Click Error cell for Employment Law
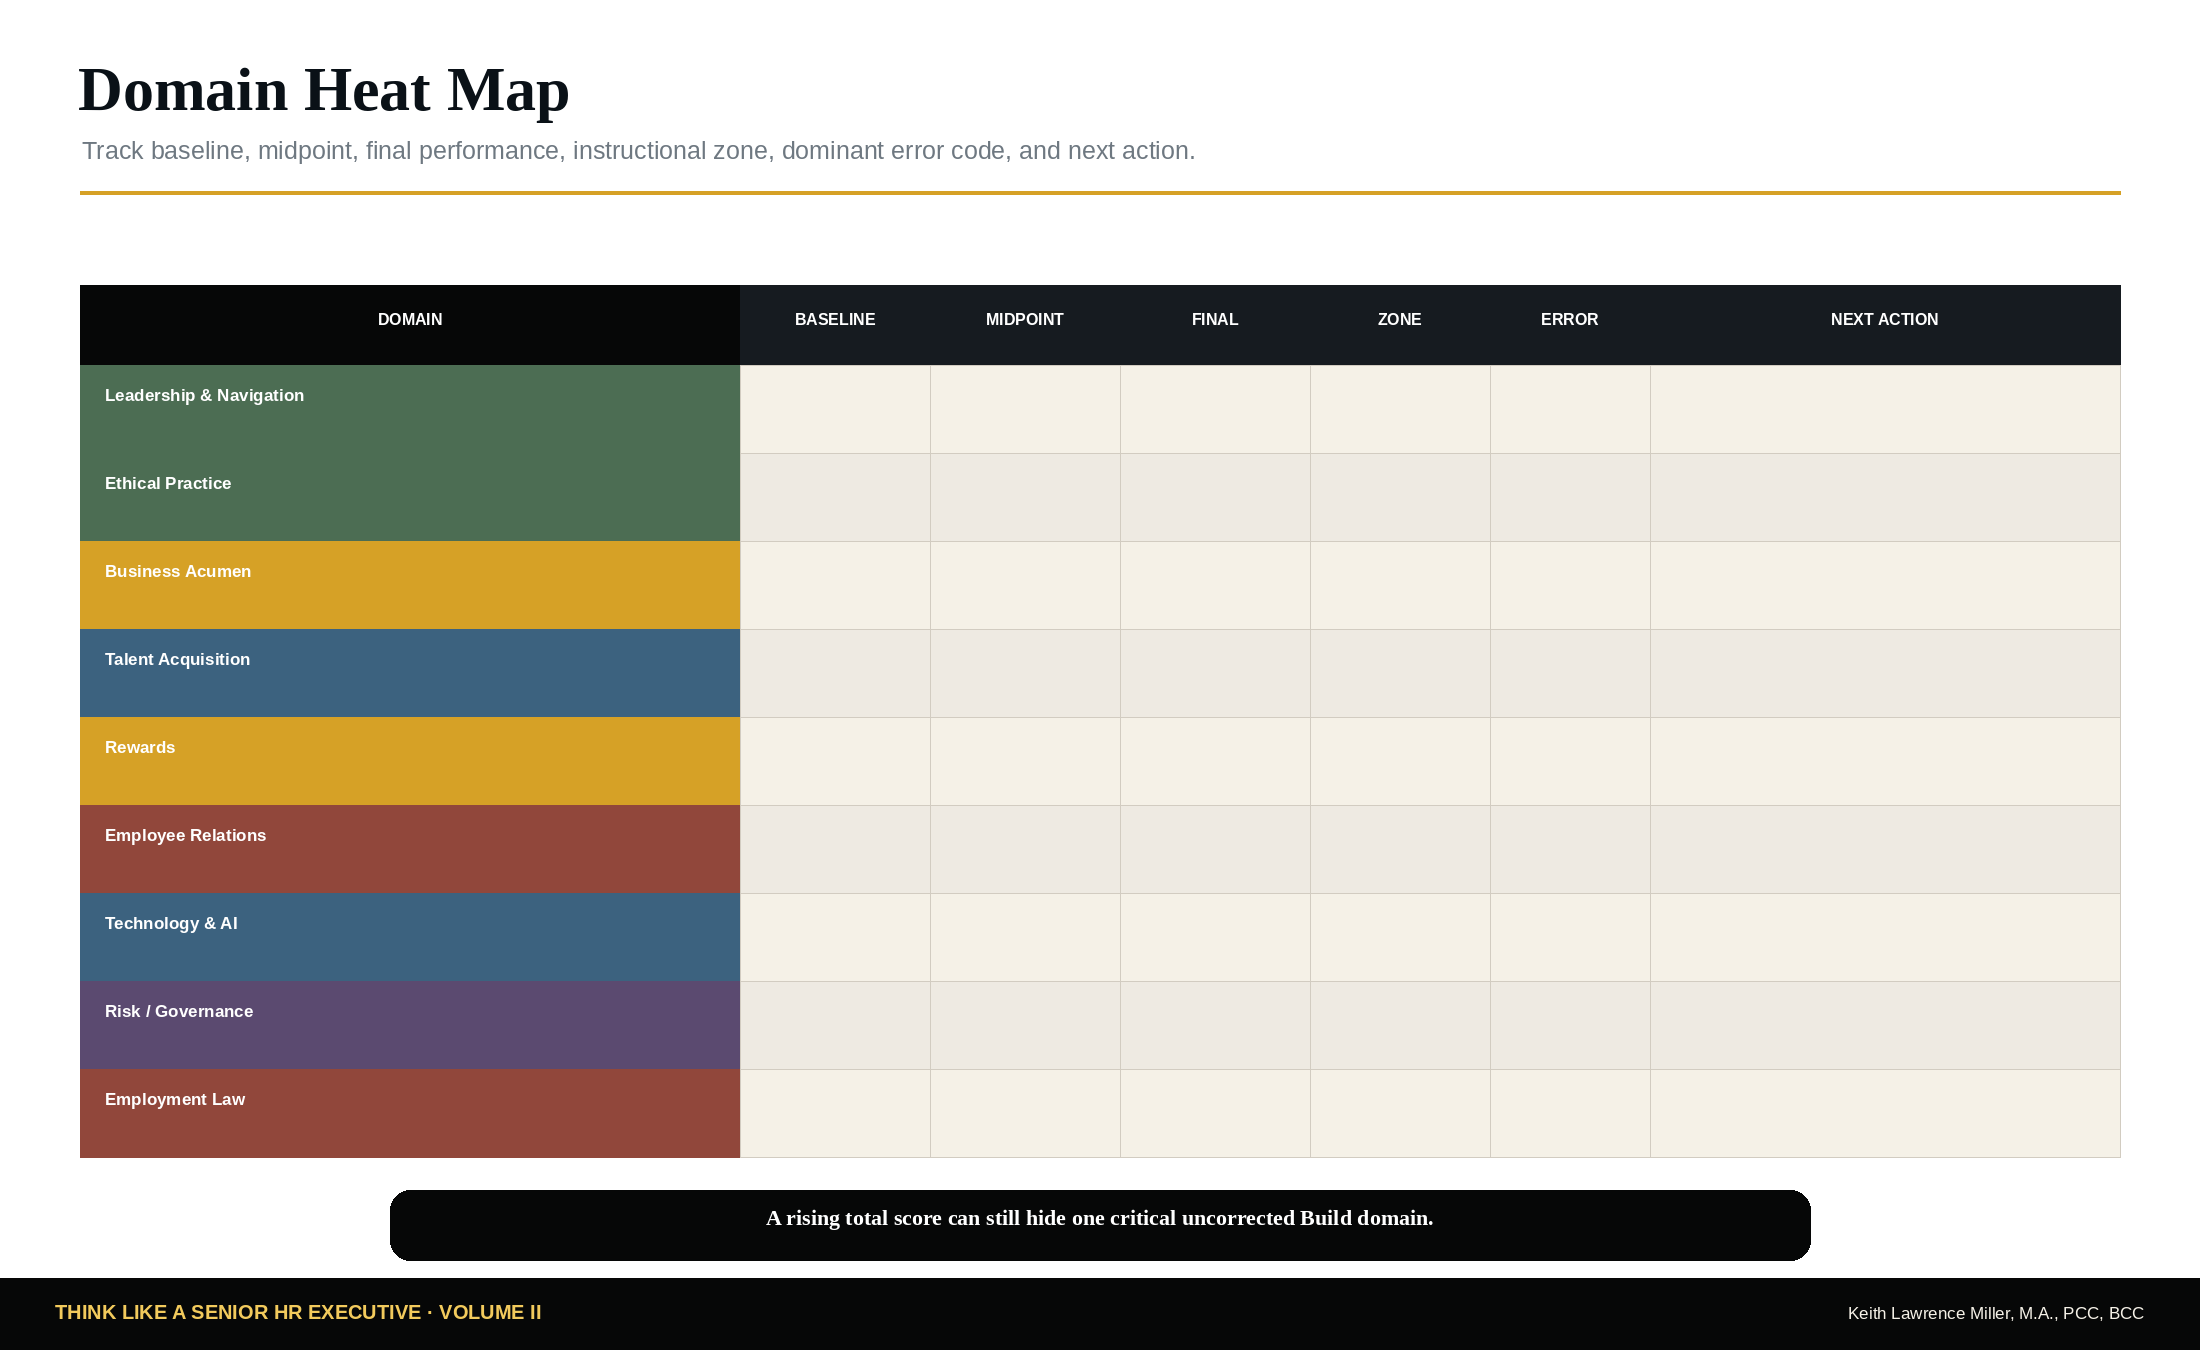This screenshot has height=1350, width=2200. [x=1570, y=1114]
